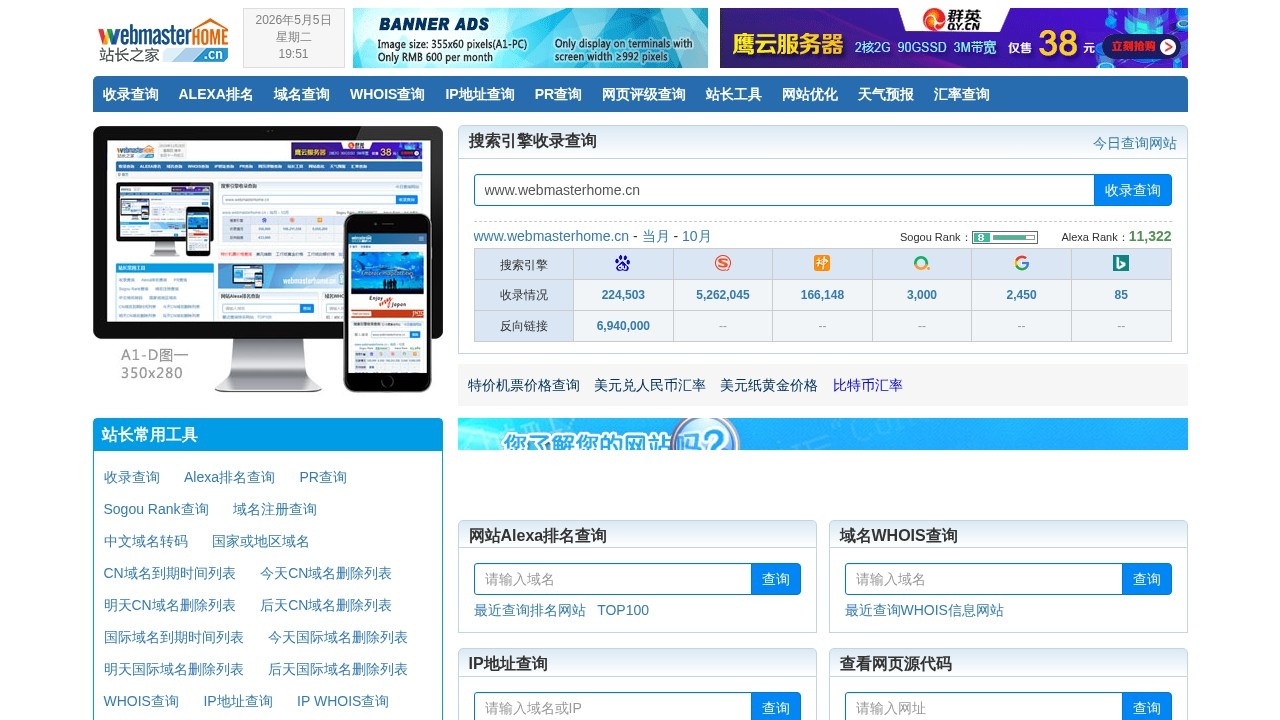Open IP地址查询 navigation item

point(480,94)
